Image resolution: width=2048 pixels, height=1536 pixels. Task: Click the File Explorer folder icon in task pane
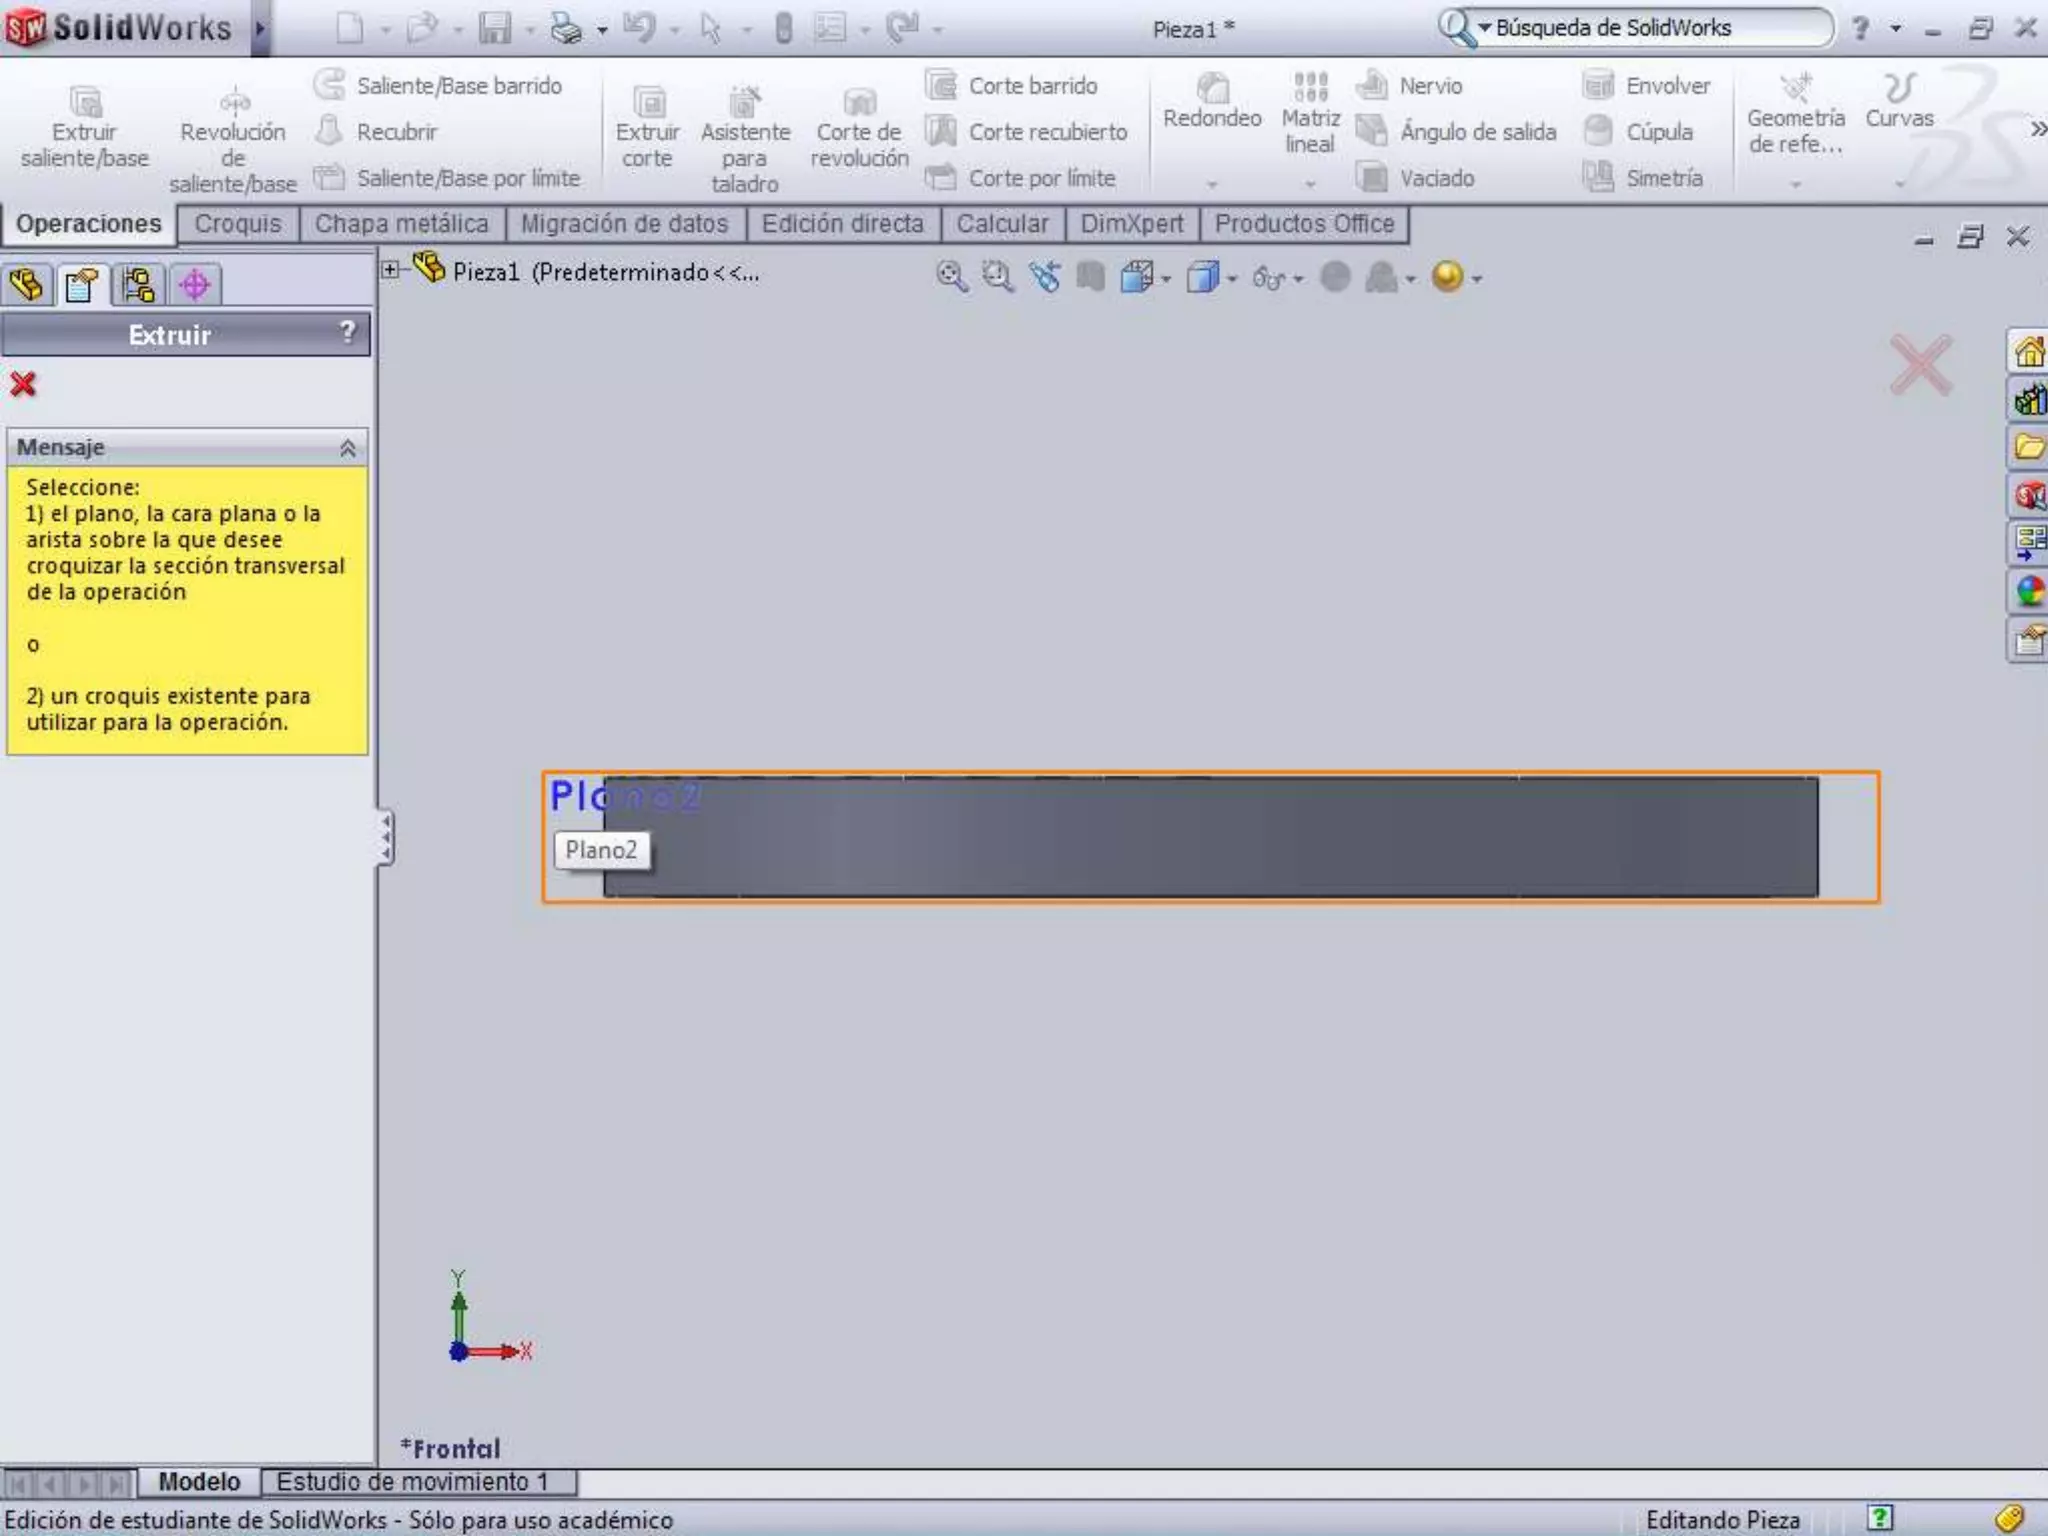tap(2029, 447)
